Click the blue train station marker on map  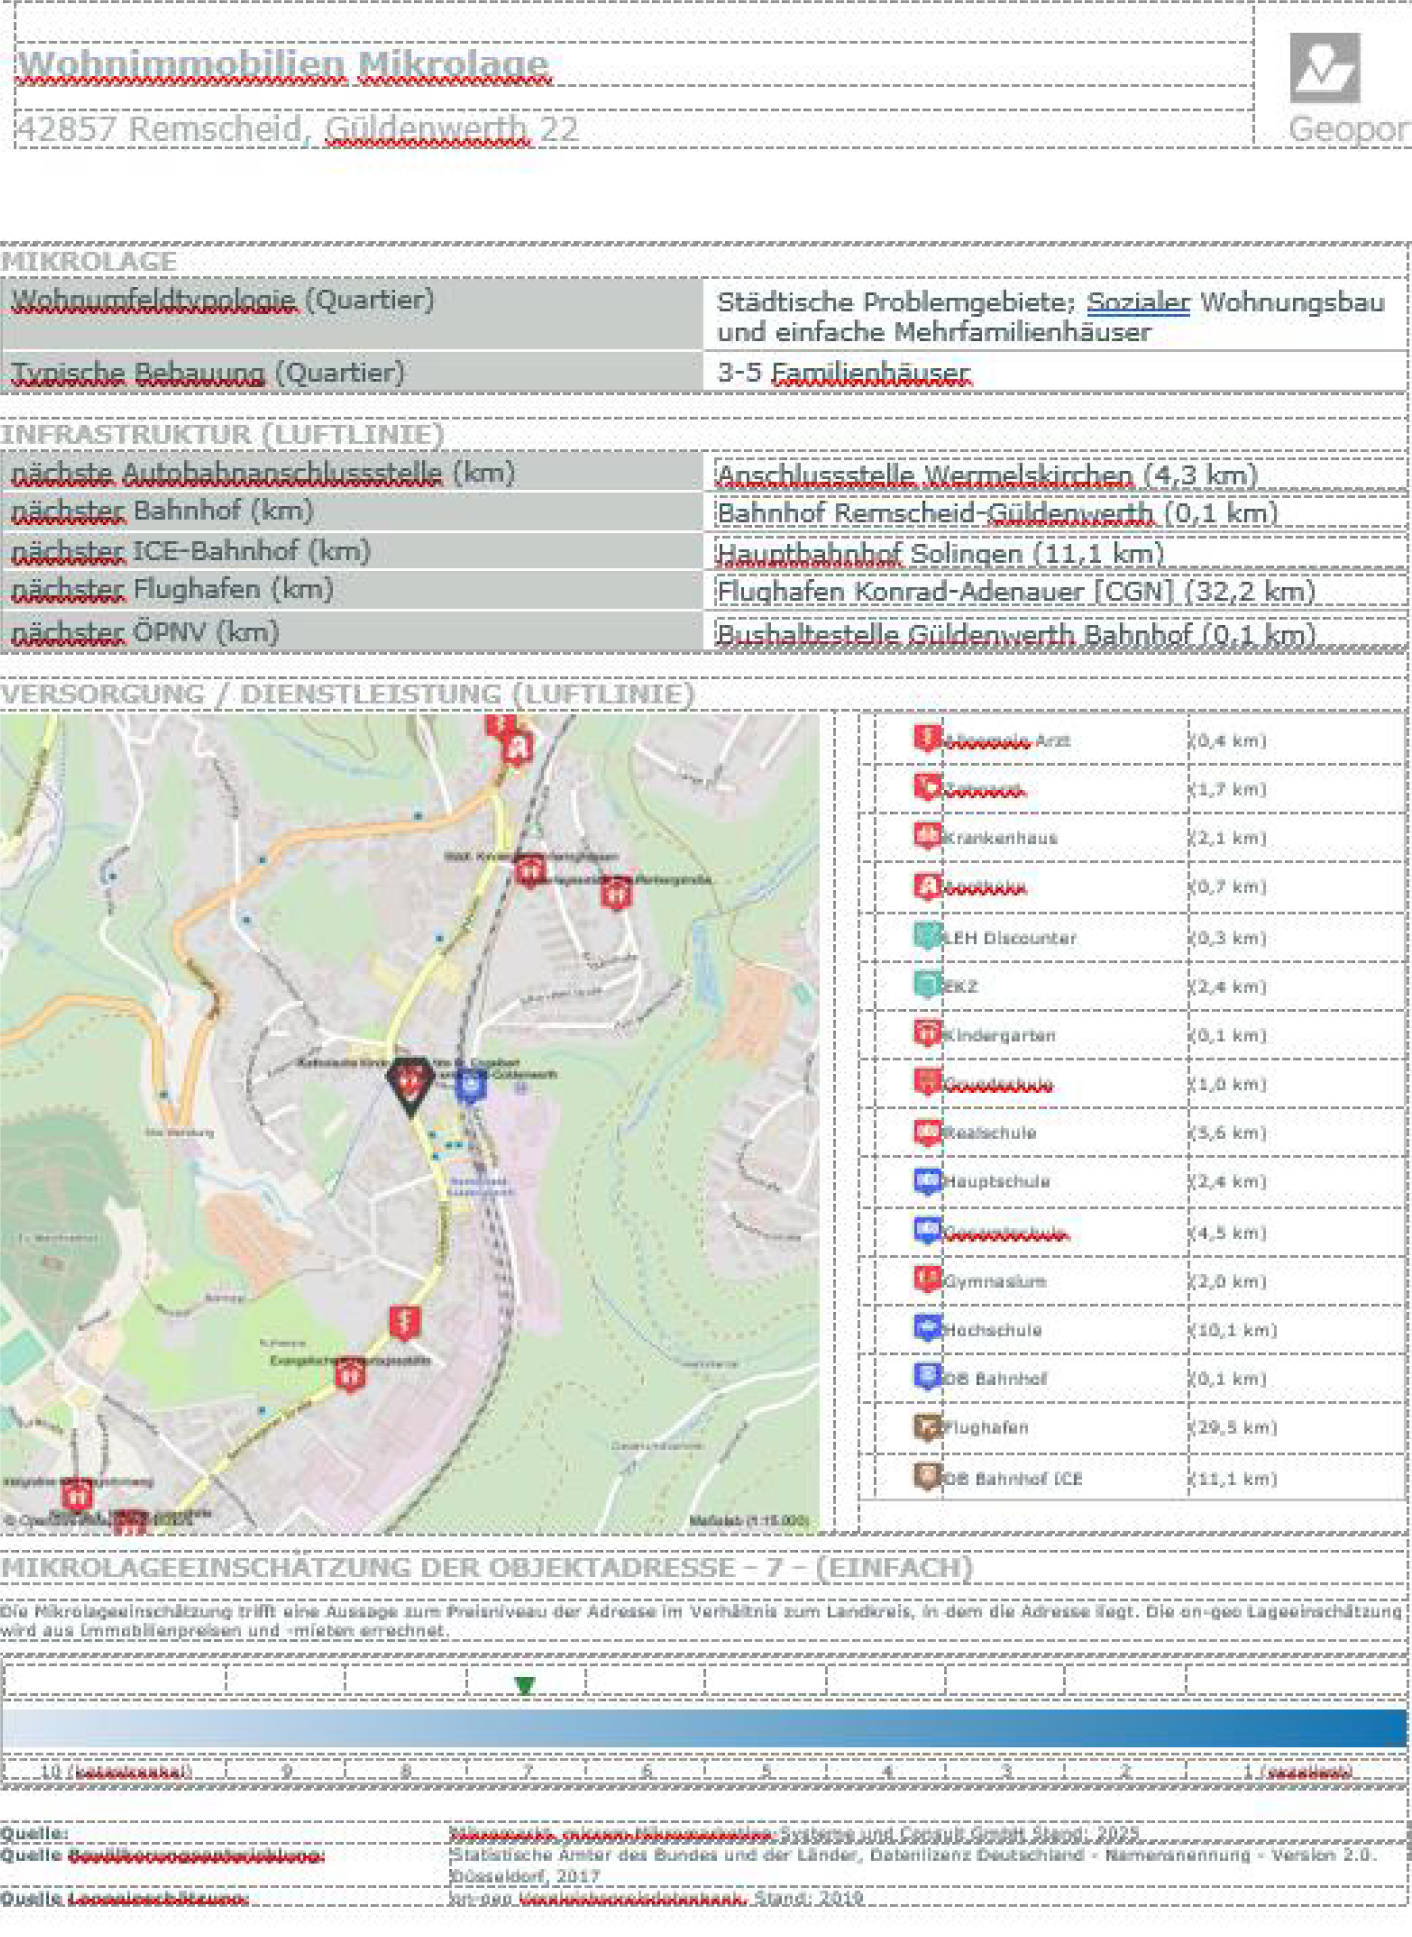(470, 1085)
